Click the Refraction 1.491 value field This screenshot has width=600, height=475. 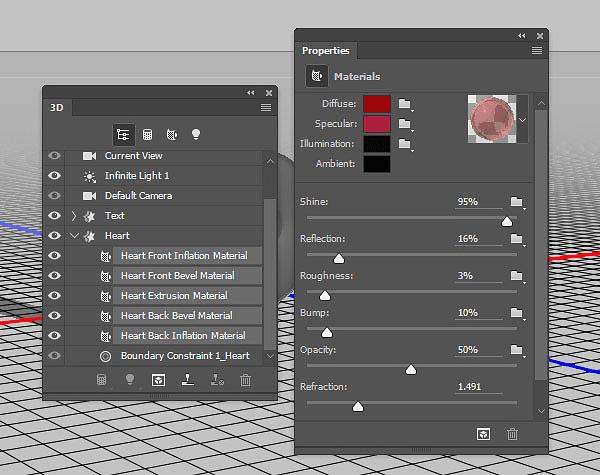(x=478, y=387)
